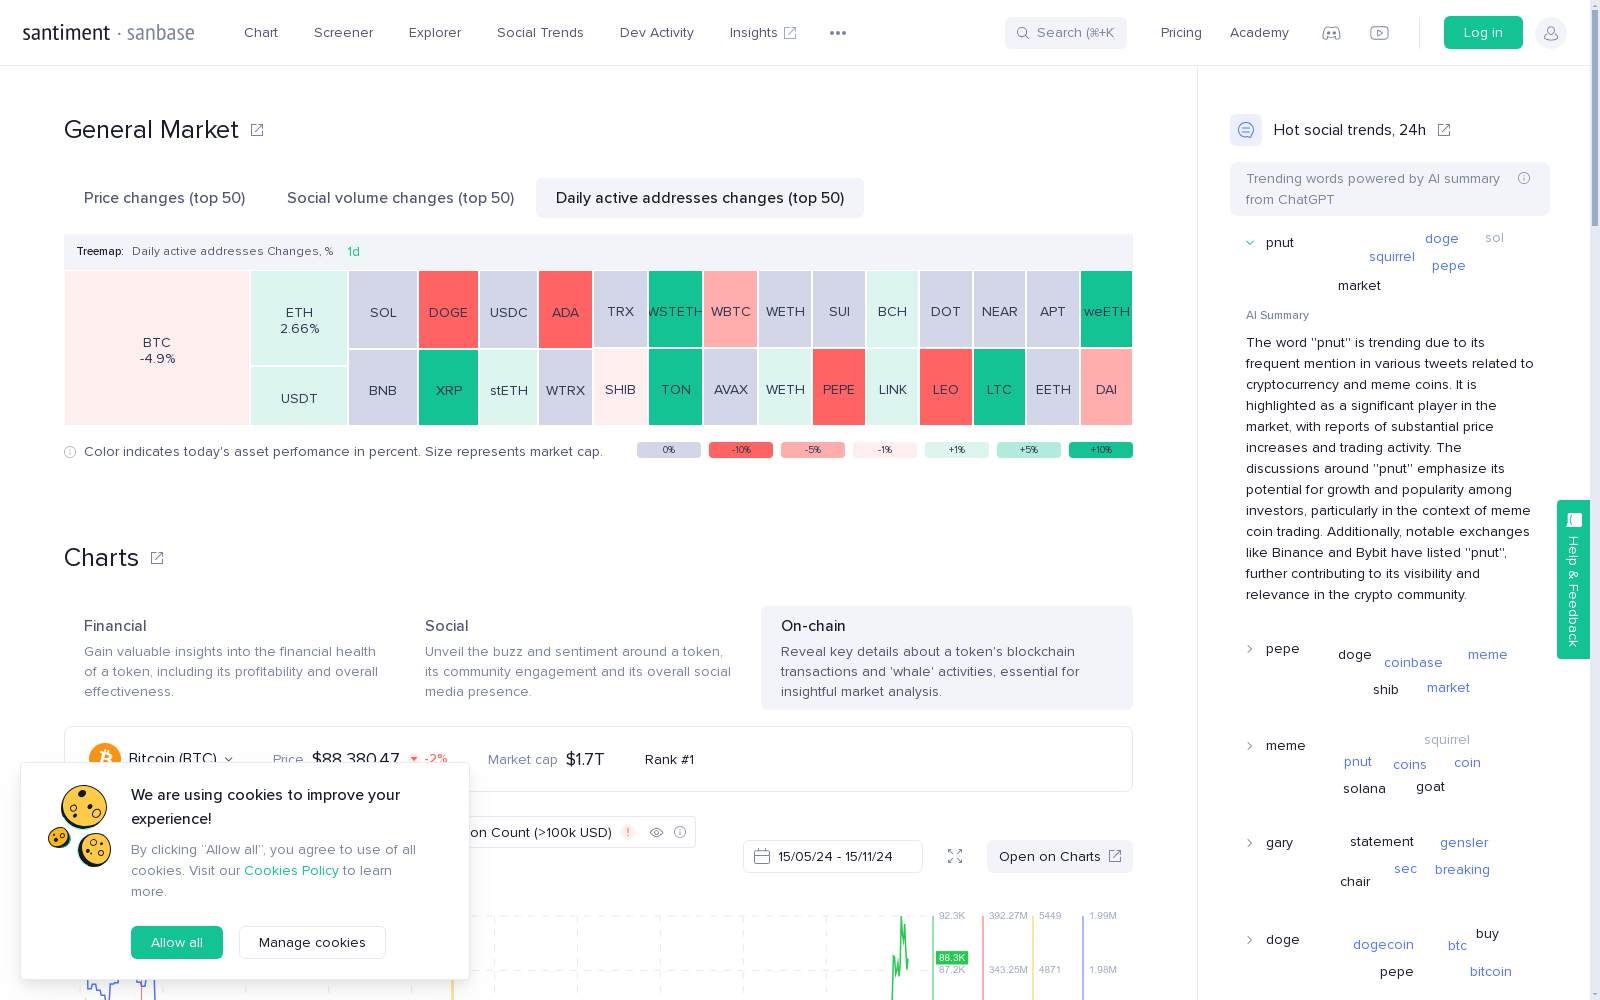This screenshot has width=1600, height=1000.
Task: Open the Cookies Policy link
Action: [x=291, y=871]
